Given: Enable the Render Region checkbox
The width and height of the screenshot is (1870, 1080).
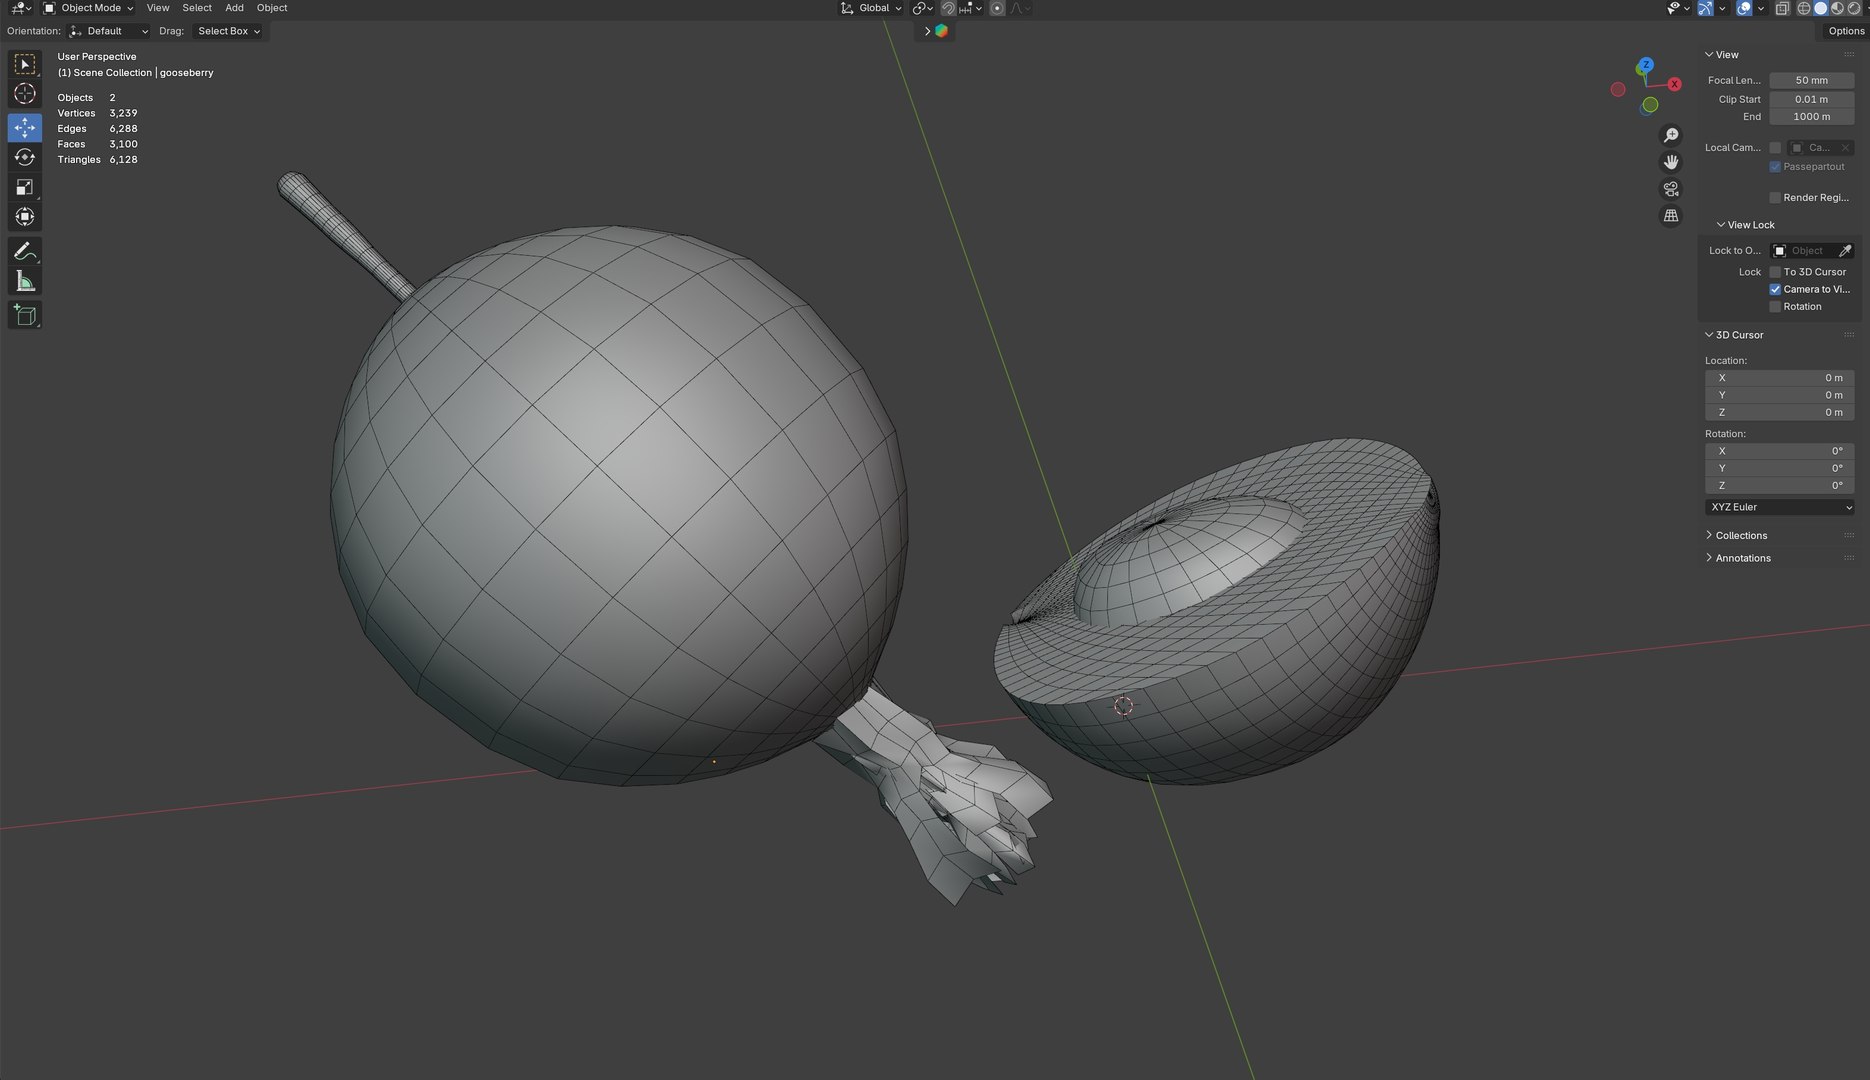Looking at the screenshot, I should tap(1775, 198).
